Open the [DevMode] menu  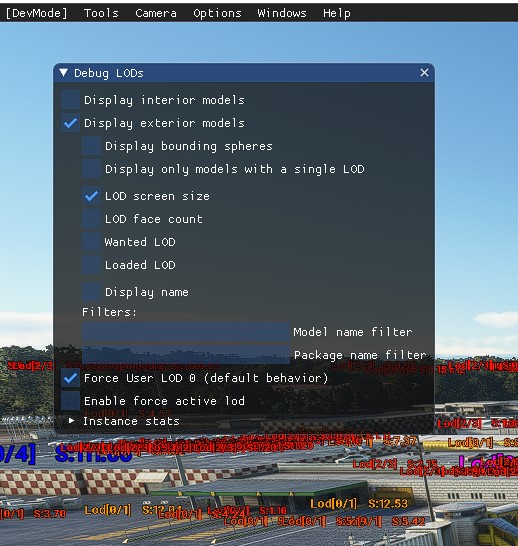[36, 13]
